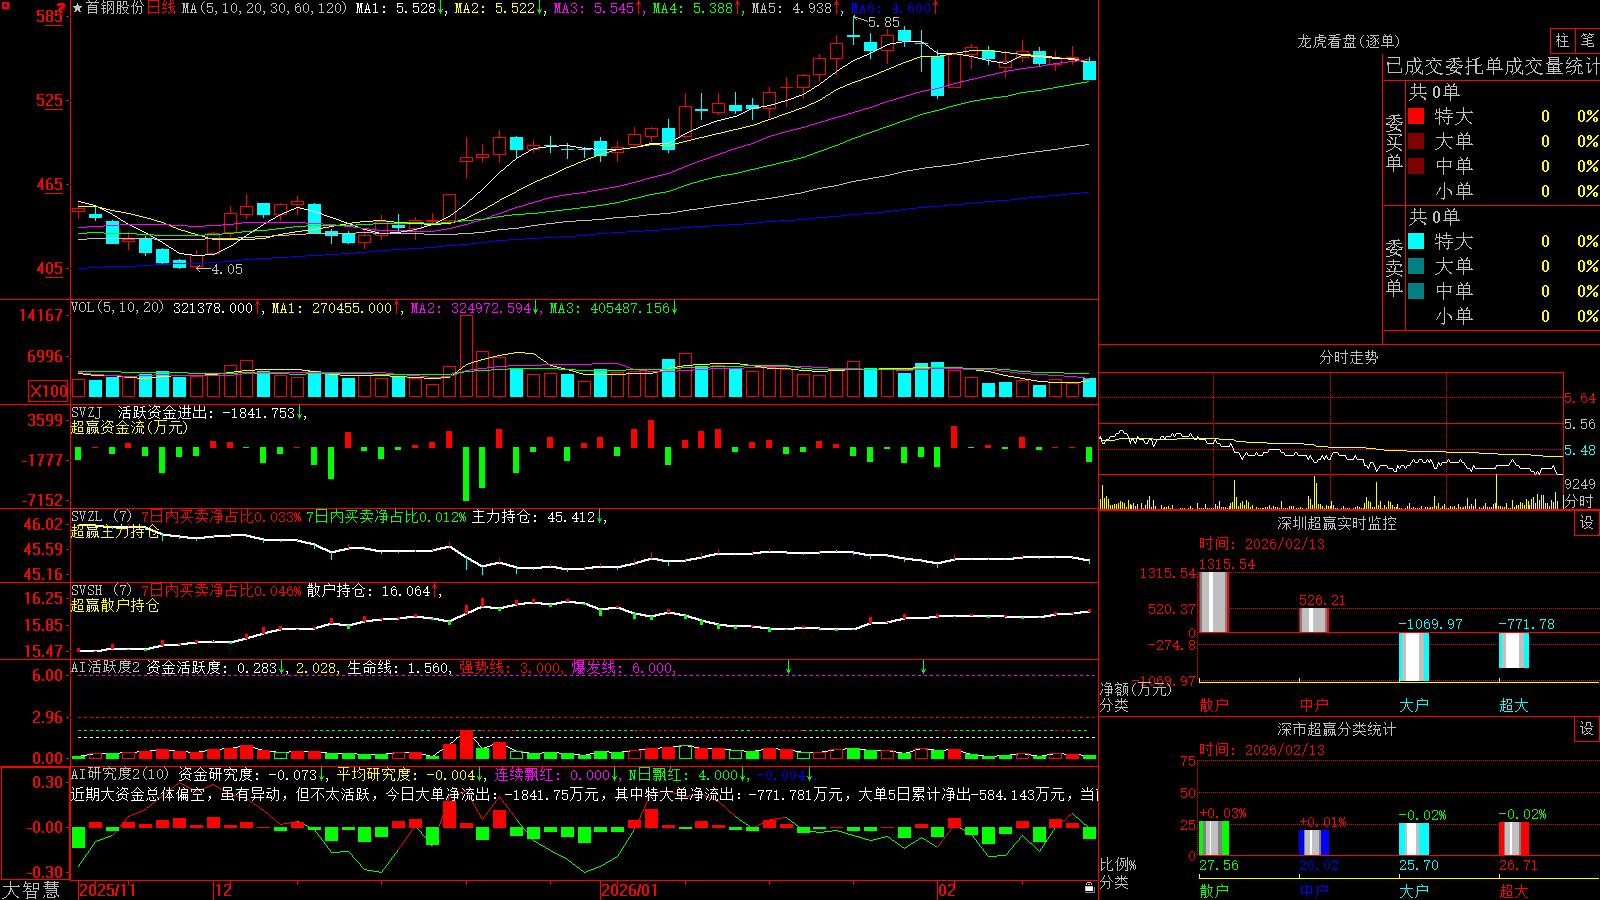Click the dark red 中单 buy-order swatch
The width and height of the screenshot is (1600, 900).
[x=1416, y=166]
